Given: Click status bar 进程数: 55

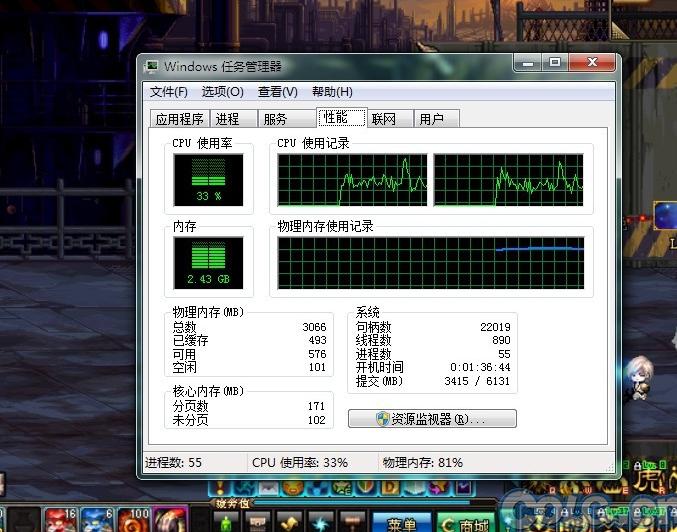Looking at the screenshot, I should (174, 463).
